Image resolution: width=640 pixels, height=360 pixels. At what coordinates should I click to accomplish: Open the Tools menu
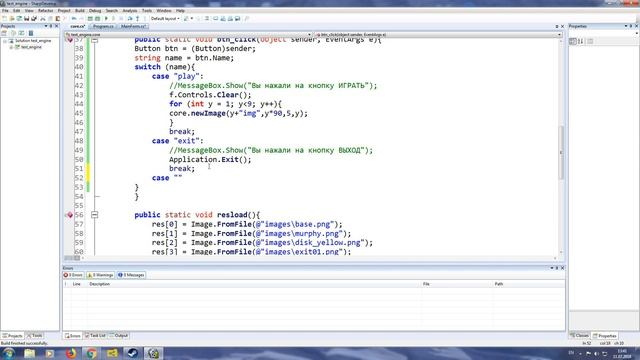147,11
